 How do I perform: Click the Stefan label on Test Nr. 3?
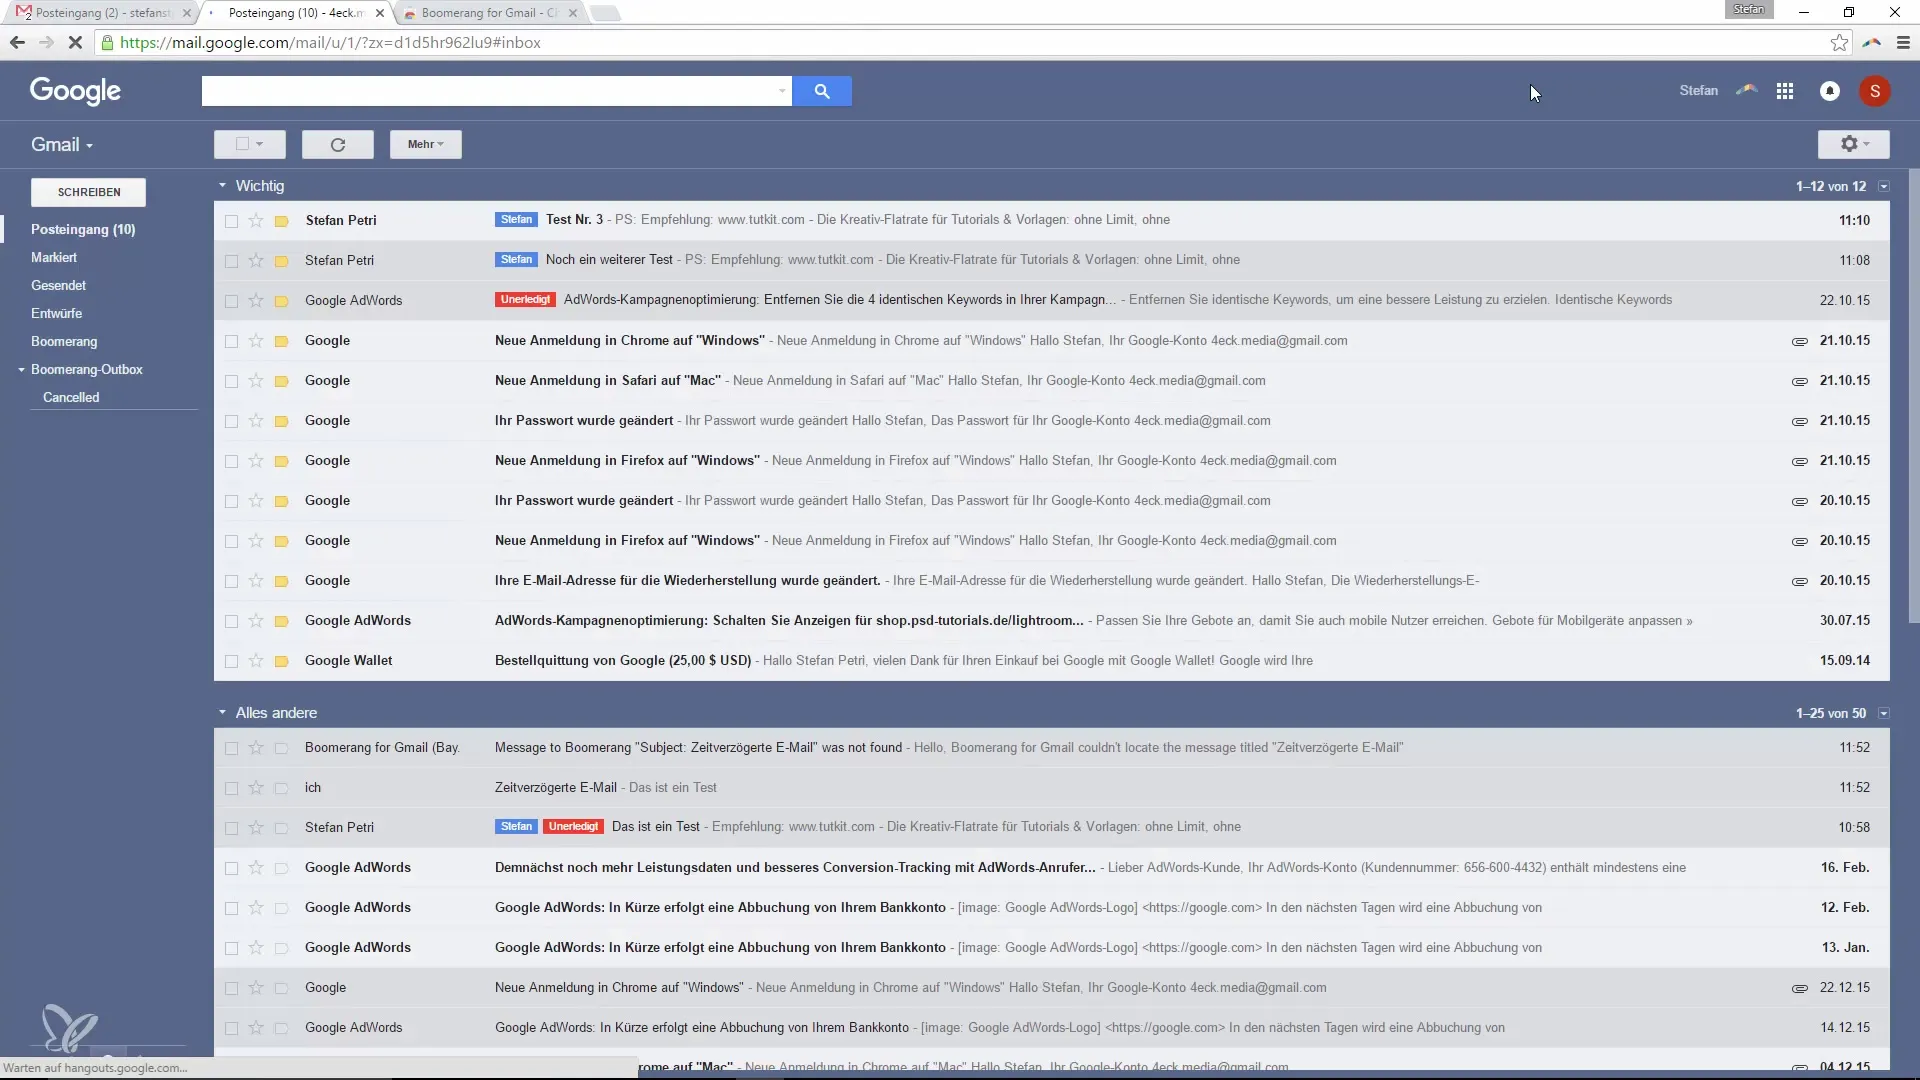tap(516, 220)
